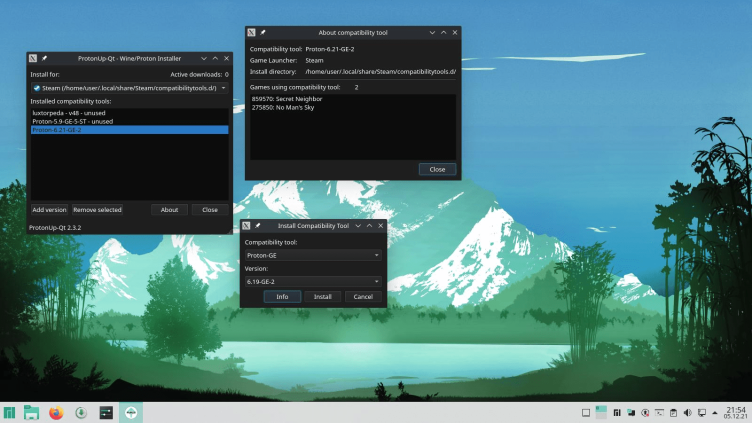Select Proton-5.9-GE-5-ST - unused entry
The width and height of the screenshot is (752, 423).
(x=129, y=121)
